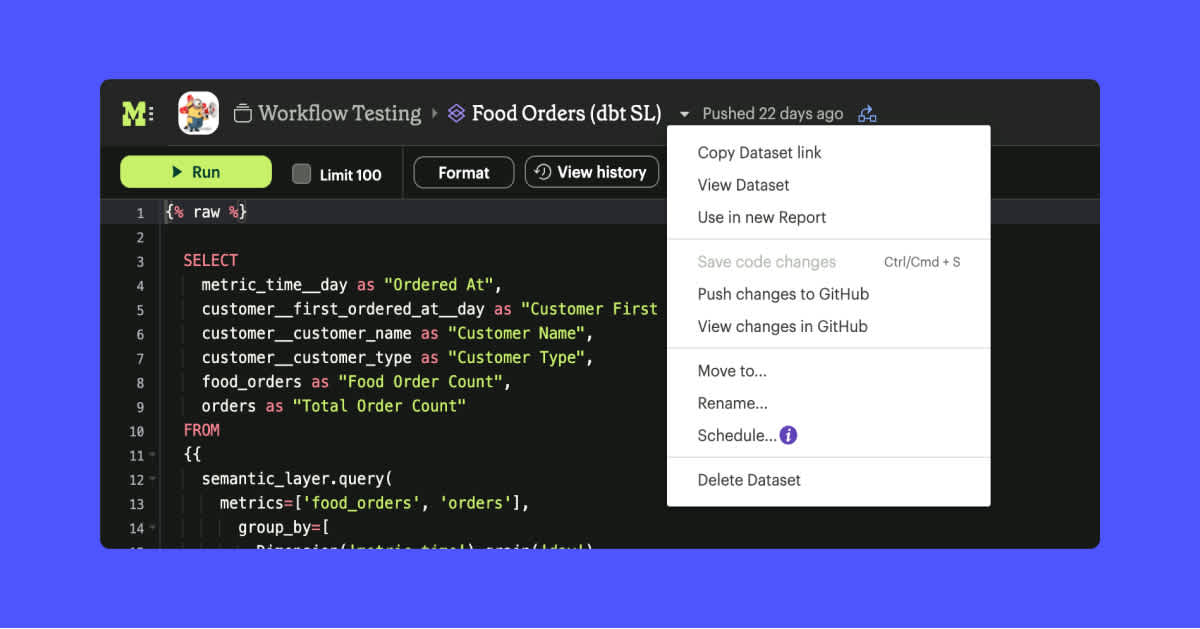
Task: Click the SELECT keyword on line 3
Action: pos(210,260)
